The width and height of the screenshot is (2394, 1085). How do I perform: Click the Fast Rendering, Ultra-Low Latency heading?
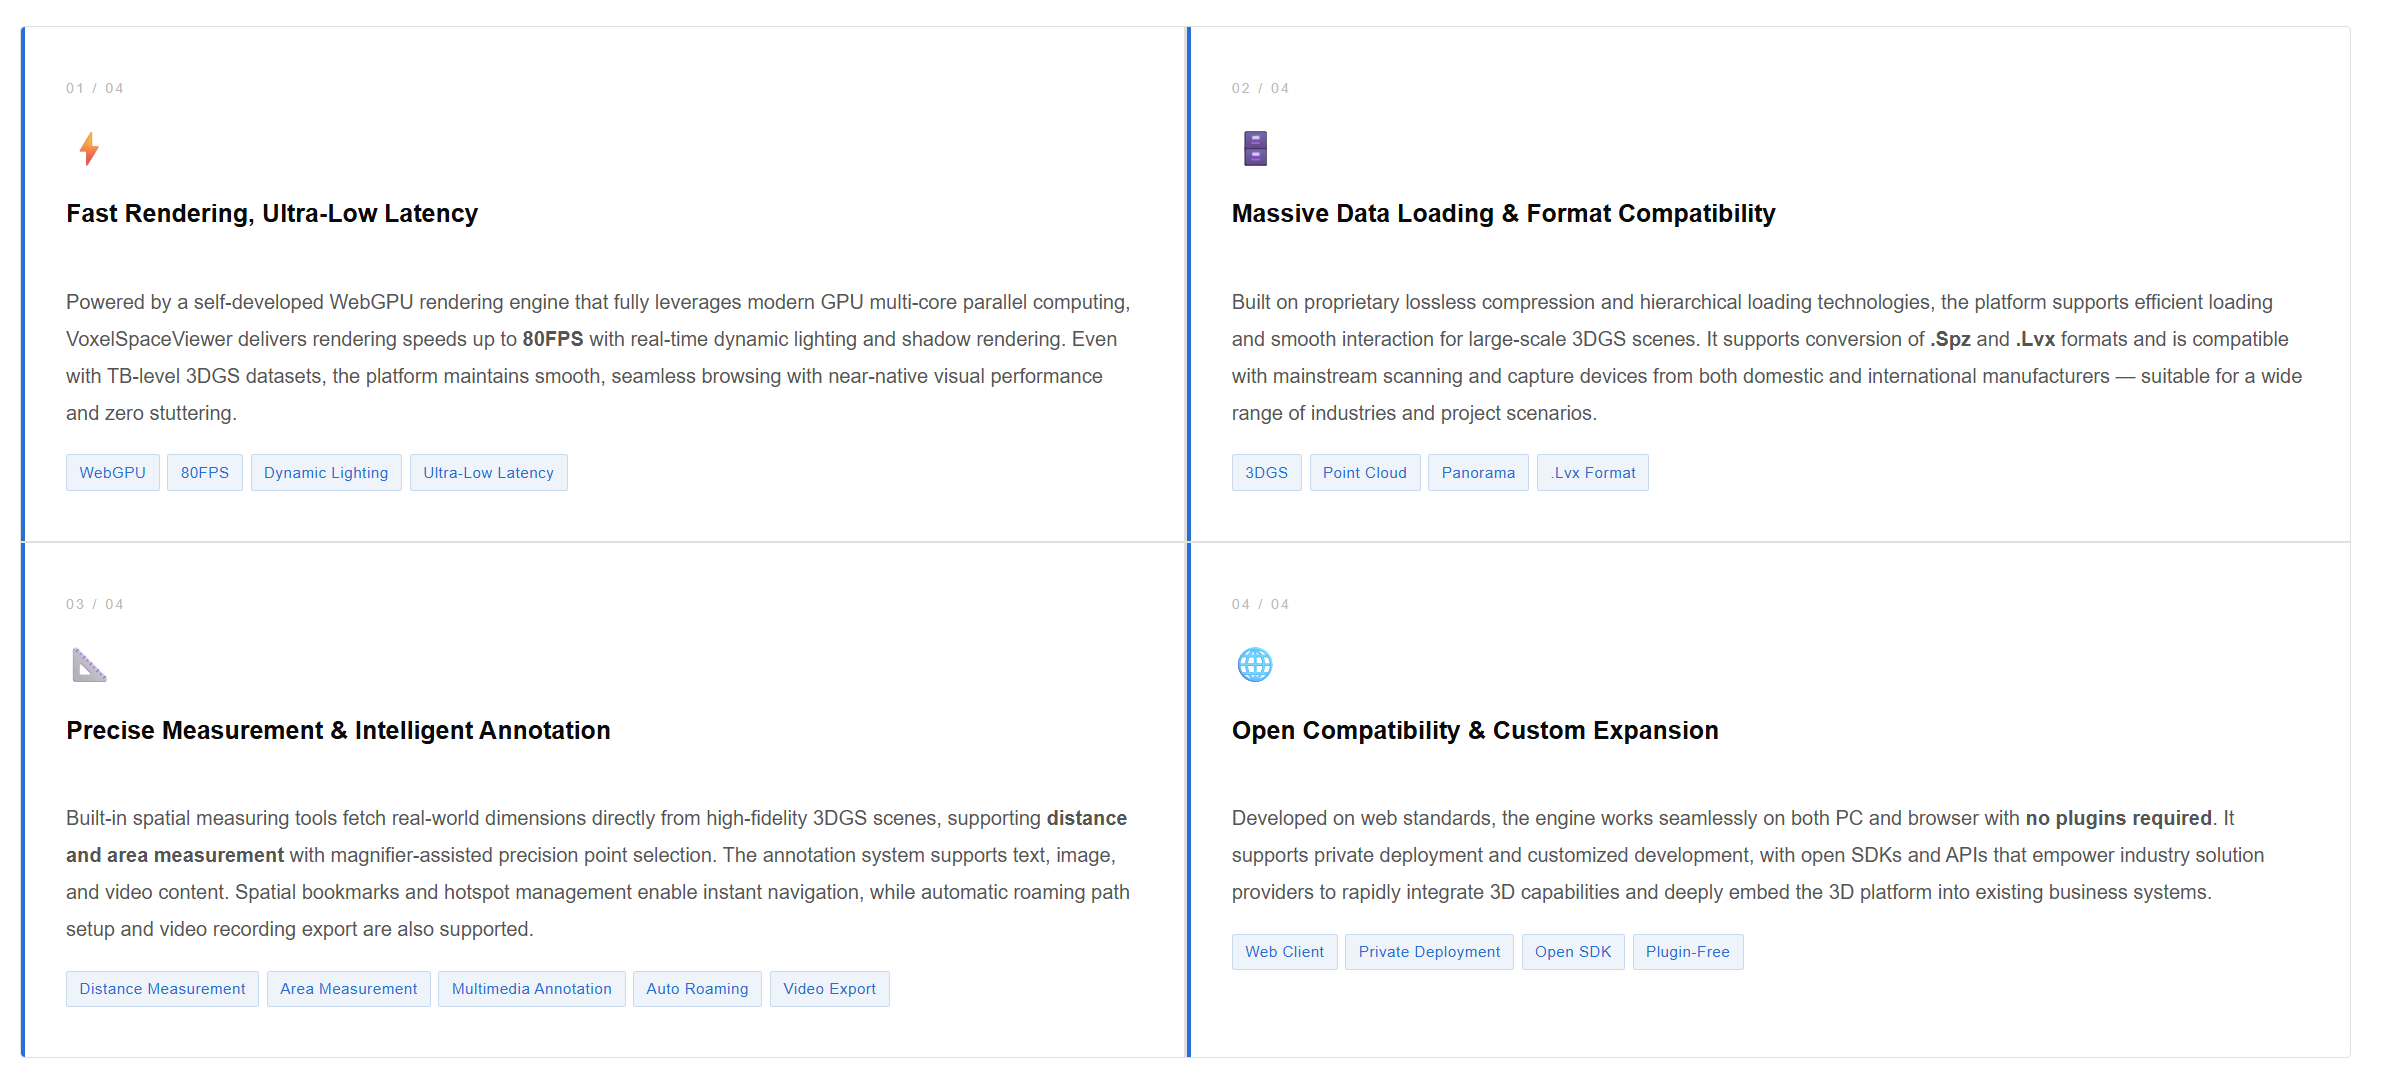[272, 213]
